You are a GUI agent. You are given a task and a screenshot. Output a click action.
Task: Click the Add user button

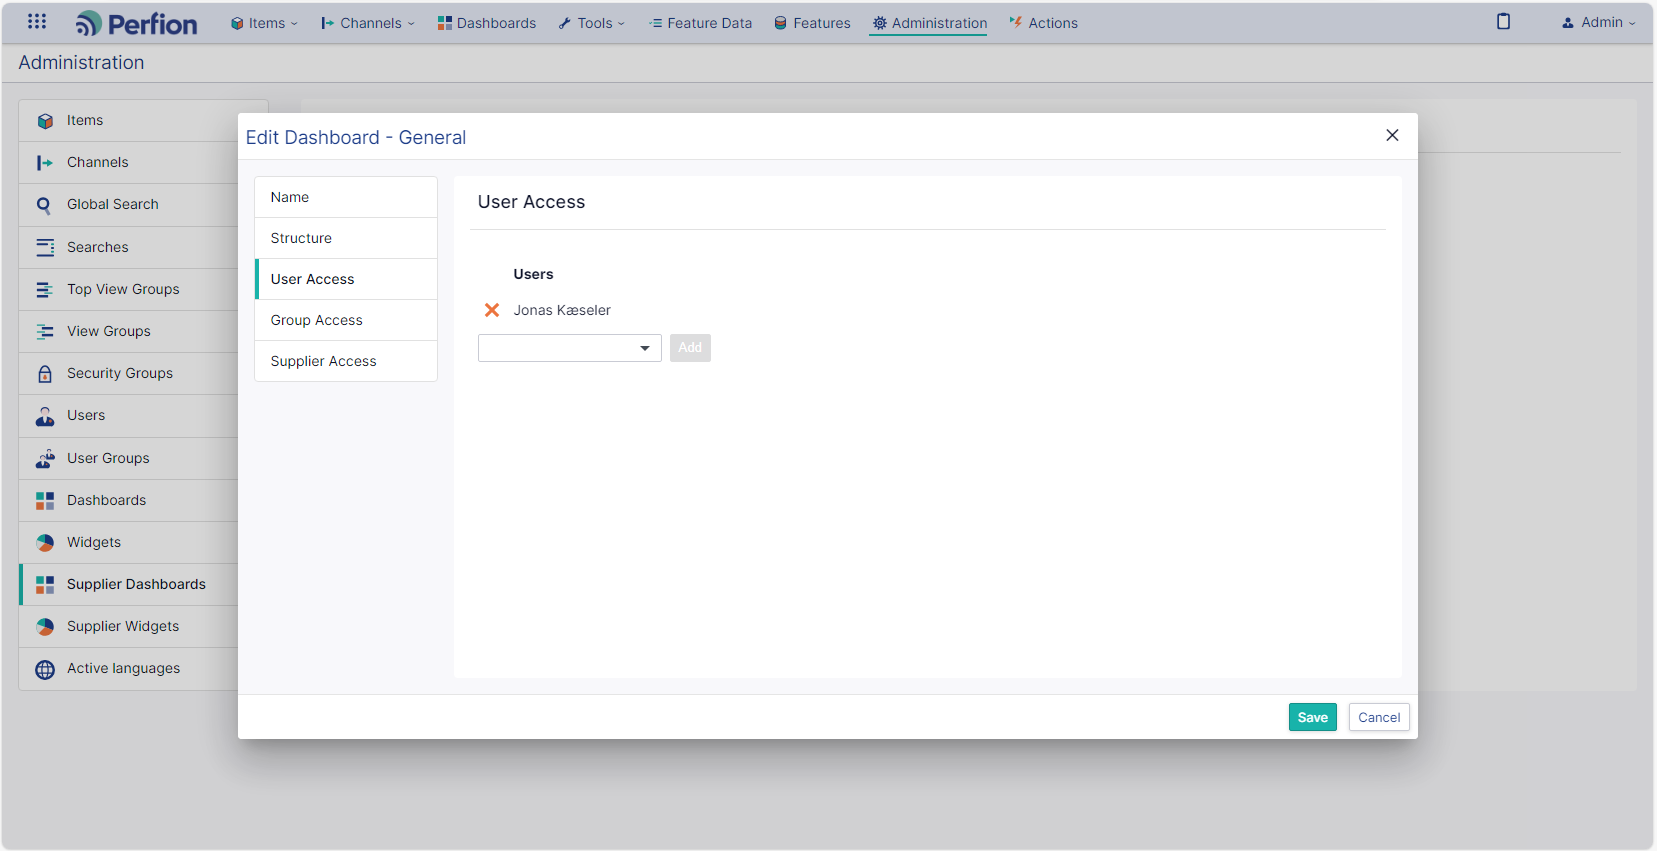click(690, 348)
